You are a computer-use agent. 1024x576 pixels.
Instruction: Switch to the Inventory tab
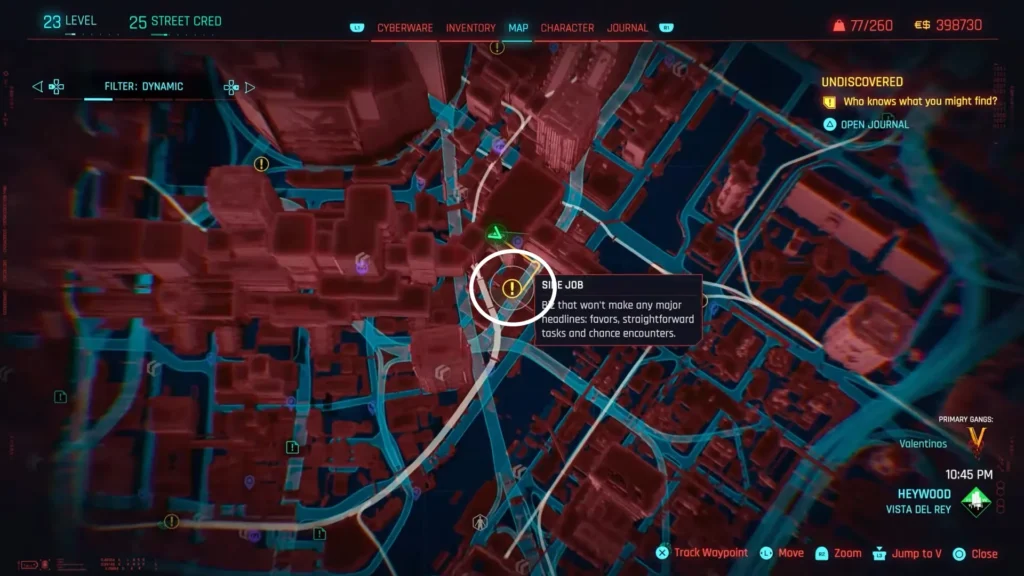point(469,28)
